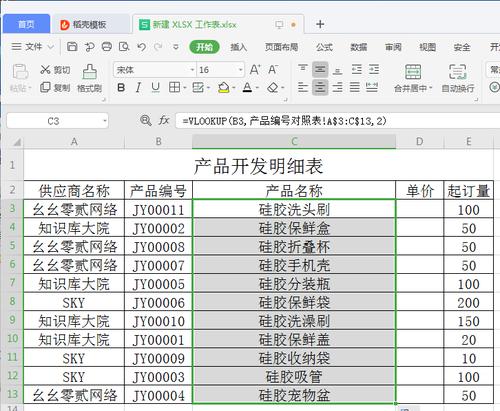Click the Redo arrow icon

pos(158,47)
